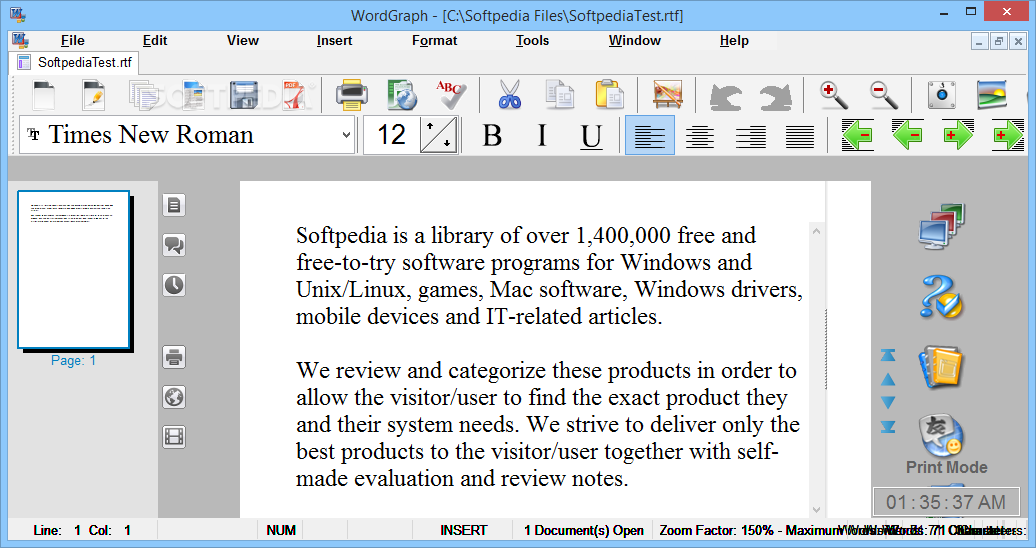Select the Page 1 thumbnail
Viewport: 1036px width, 548px height.
74,270
